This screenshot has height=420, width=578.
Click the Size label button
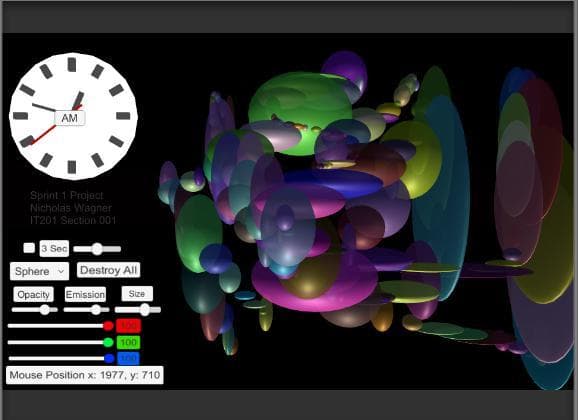click(x=137, y=294)
